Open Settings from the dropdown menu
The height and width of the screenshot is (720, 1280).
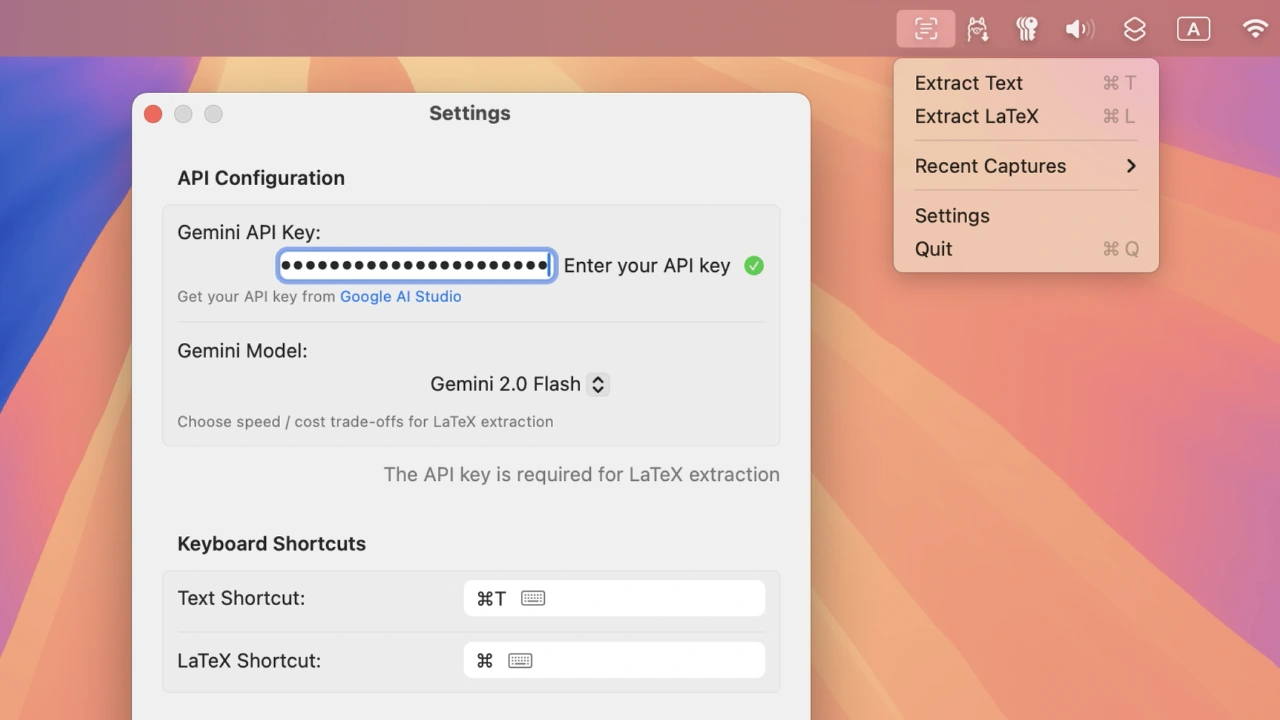click(x=952, y=216)
